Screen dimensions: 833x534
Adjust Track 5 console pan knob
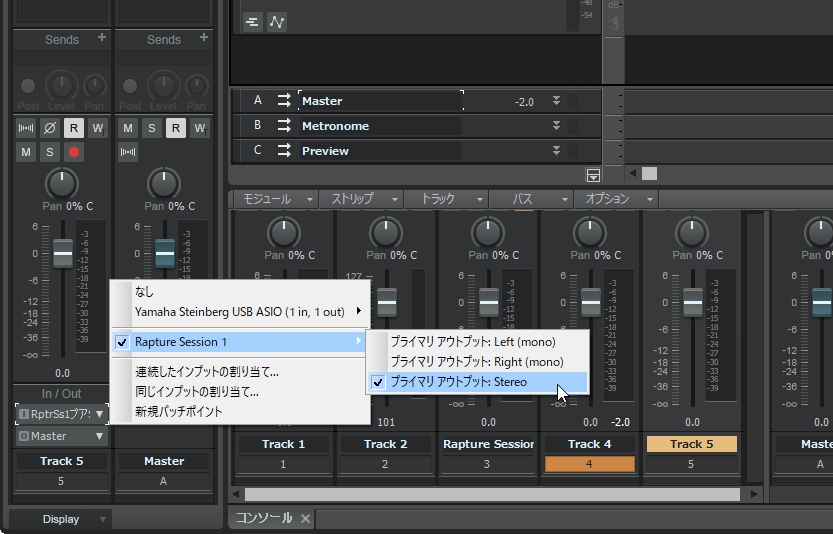692,233
